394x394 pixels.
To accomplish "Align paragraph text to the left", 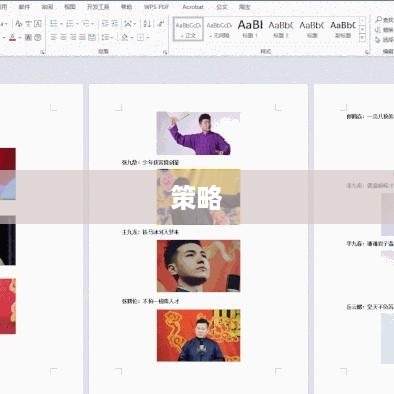I will [53, 37].
